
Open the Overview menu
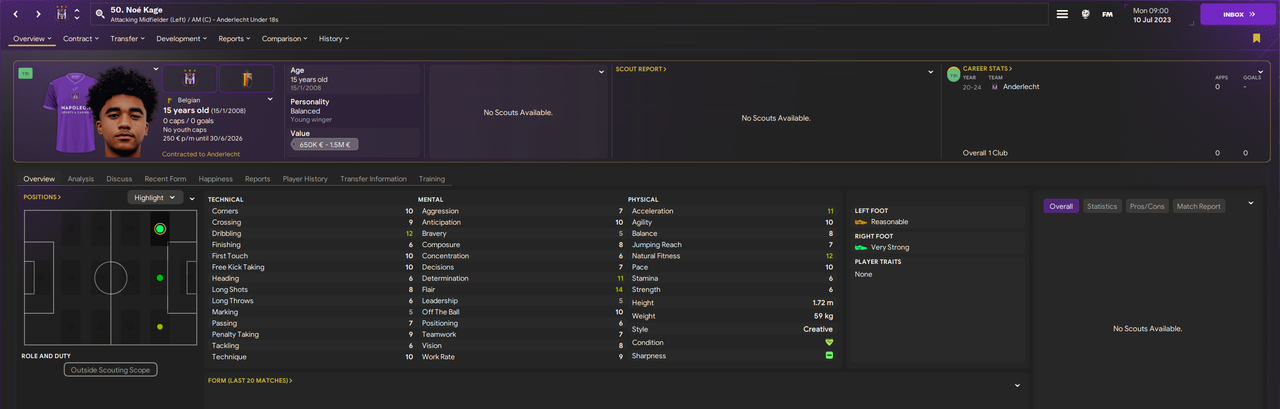point(32,38)
